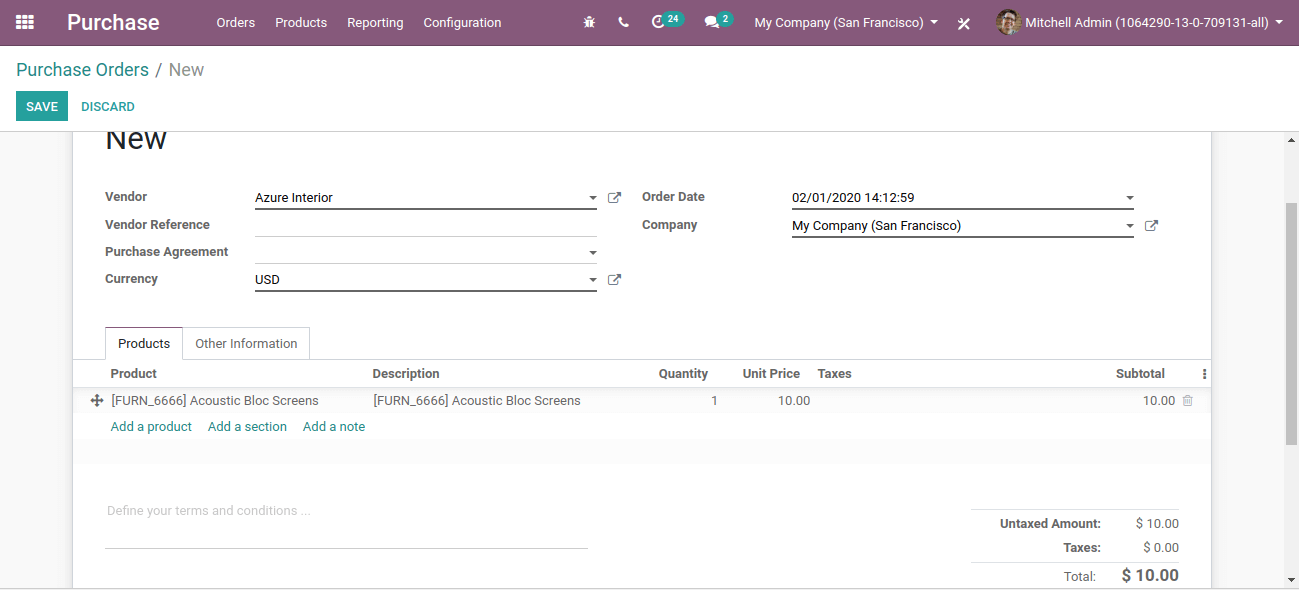This screenshot has height=590, width=1299.
Task: Open column options three-dot menu
Action: 1204,374
